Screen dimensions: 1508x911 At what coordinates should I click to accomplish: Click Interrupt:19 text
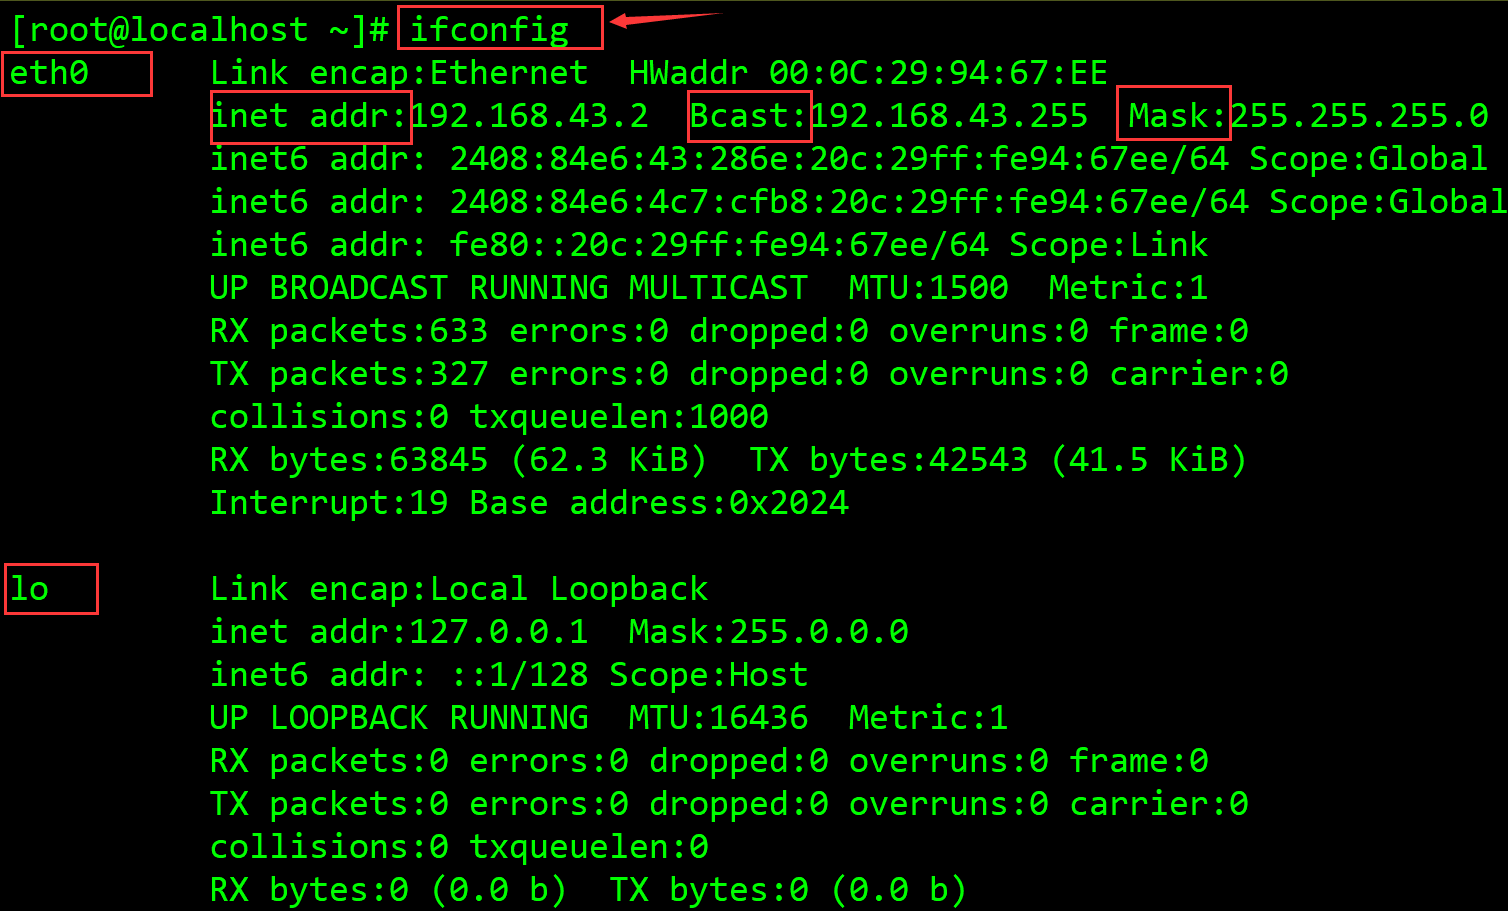pyautogui.click(x=329, y=503)
